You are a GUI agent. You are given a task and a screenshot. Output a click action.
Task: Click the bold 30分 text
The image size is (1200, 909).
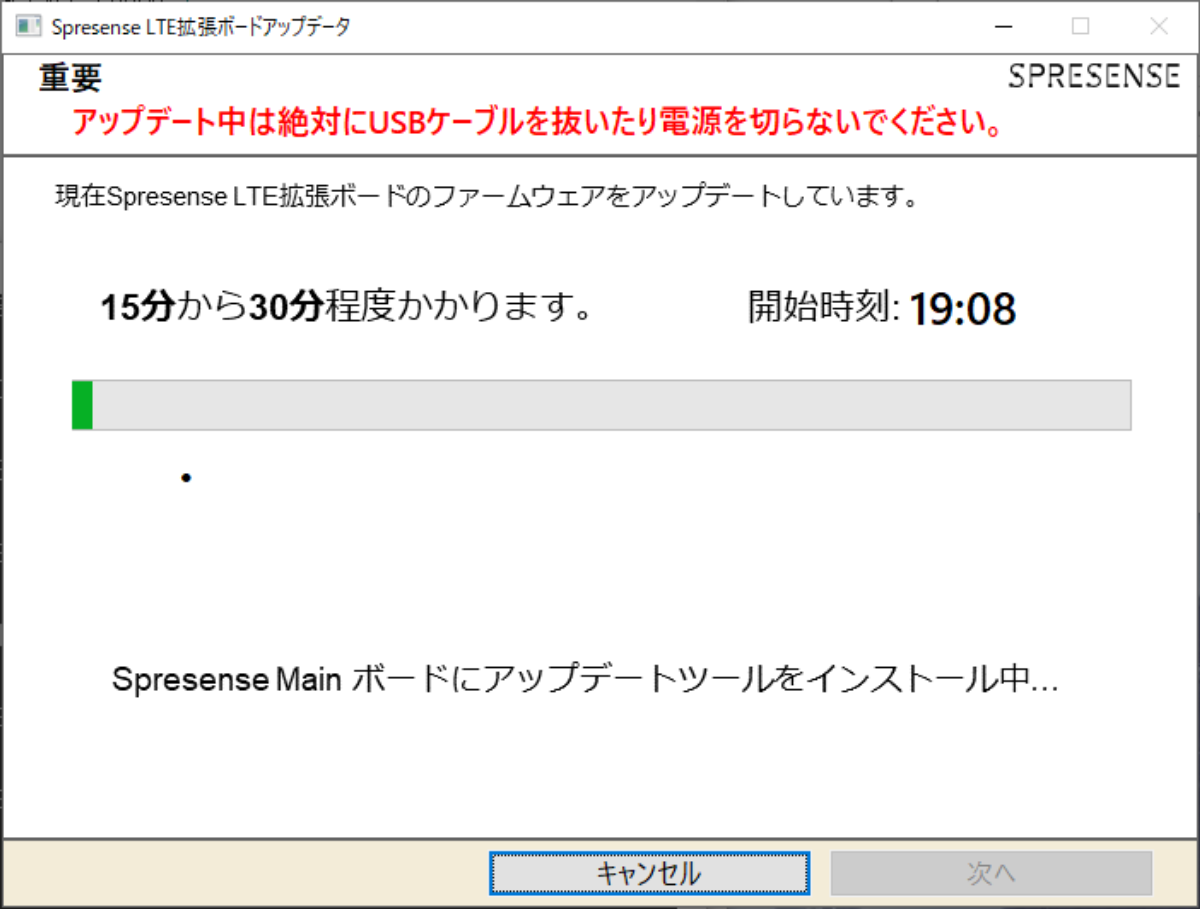[x=285, y=308]
